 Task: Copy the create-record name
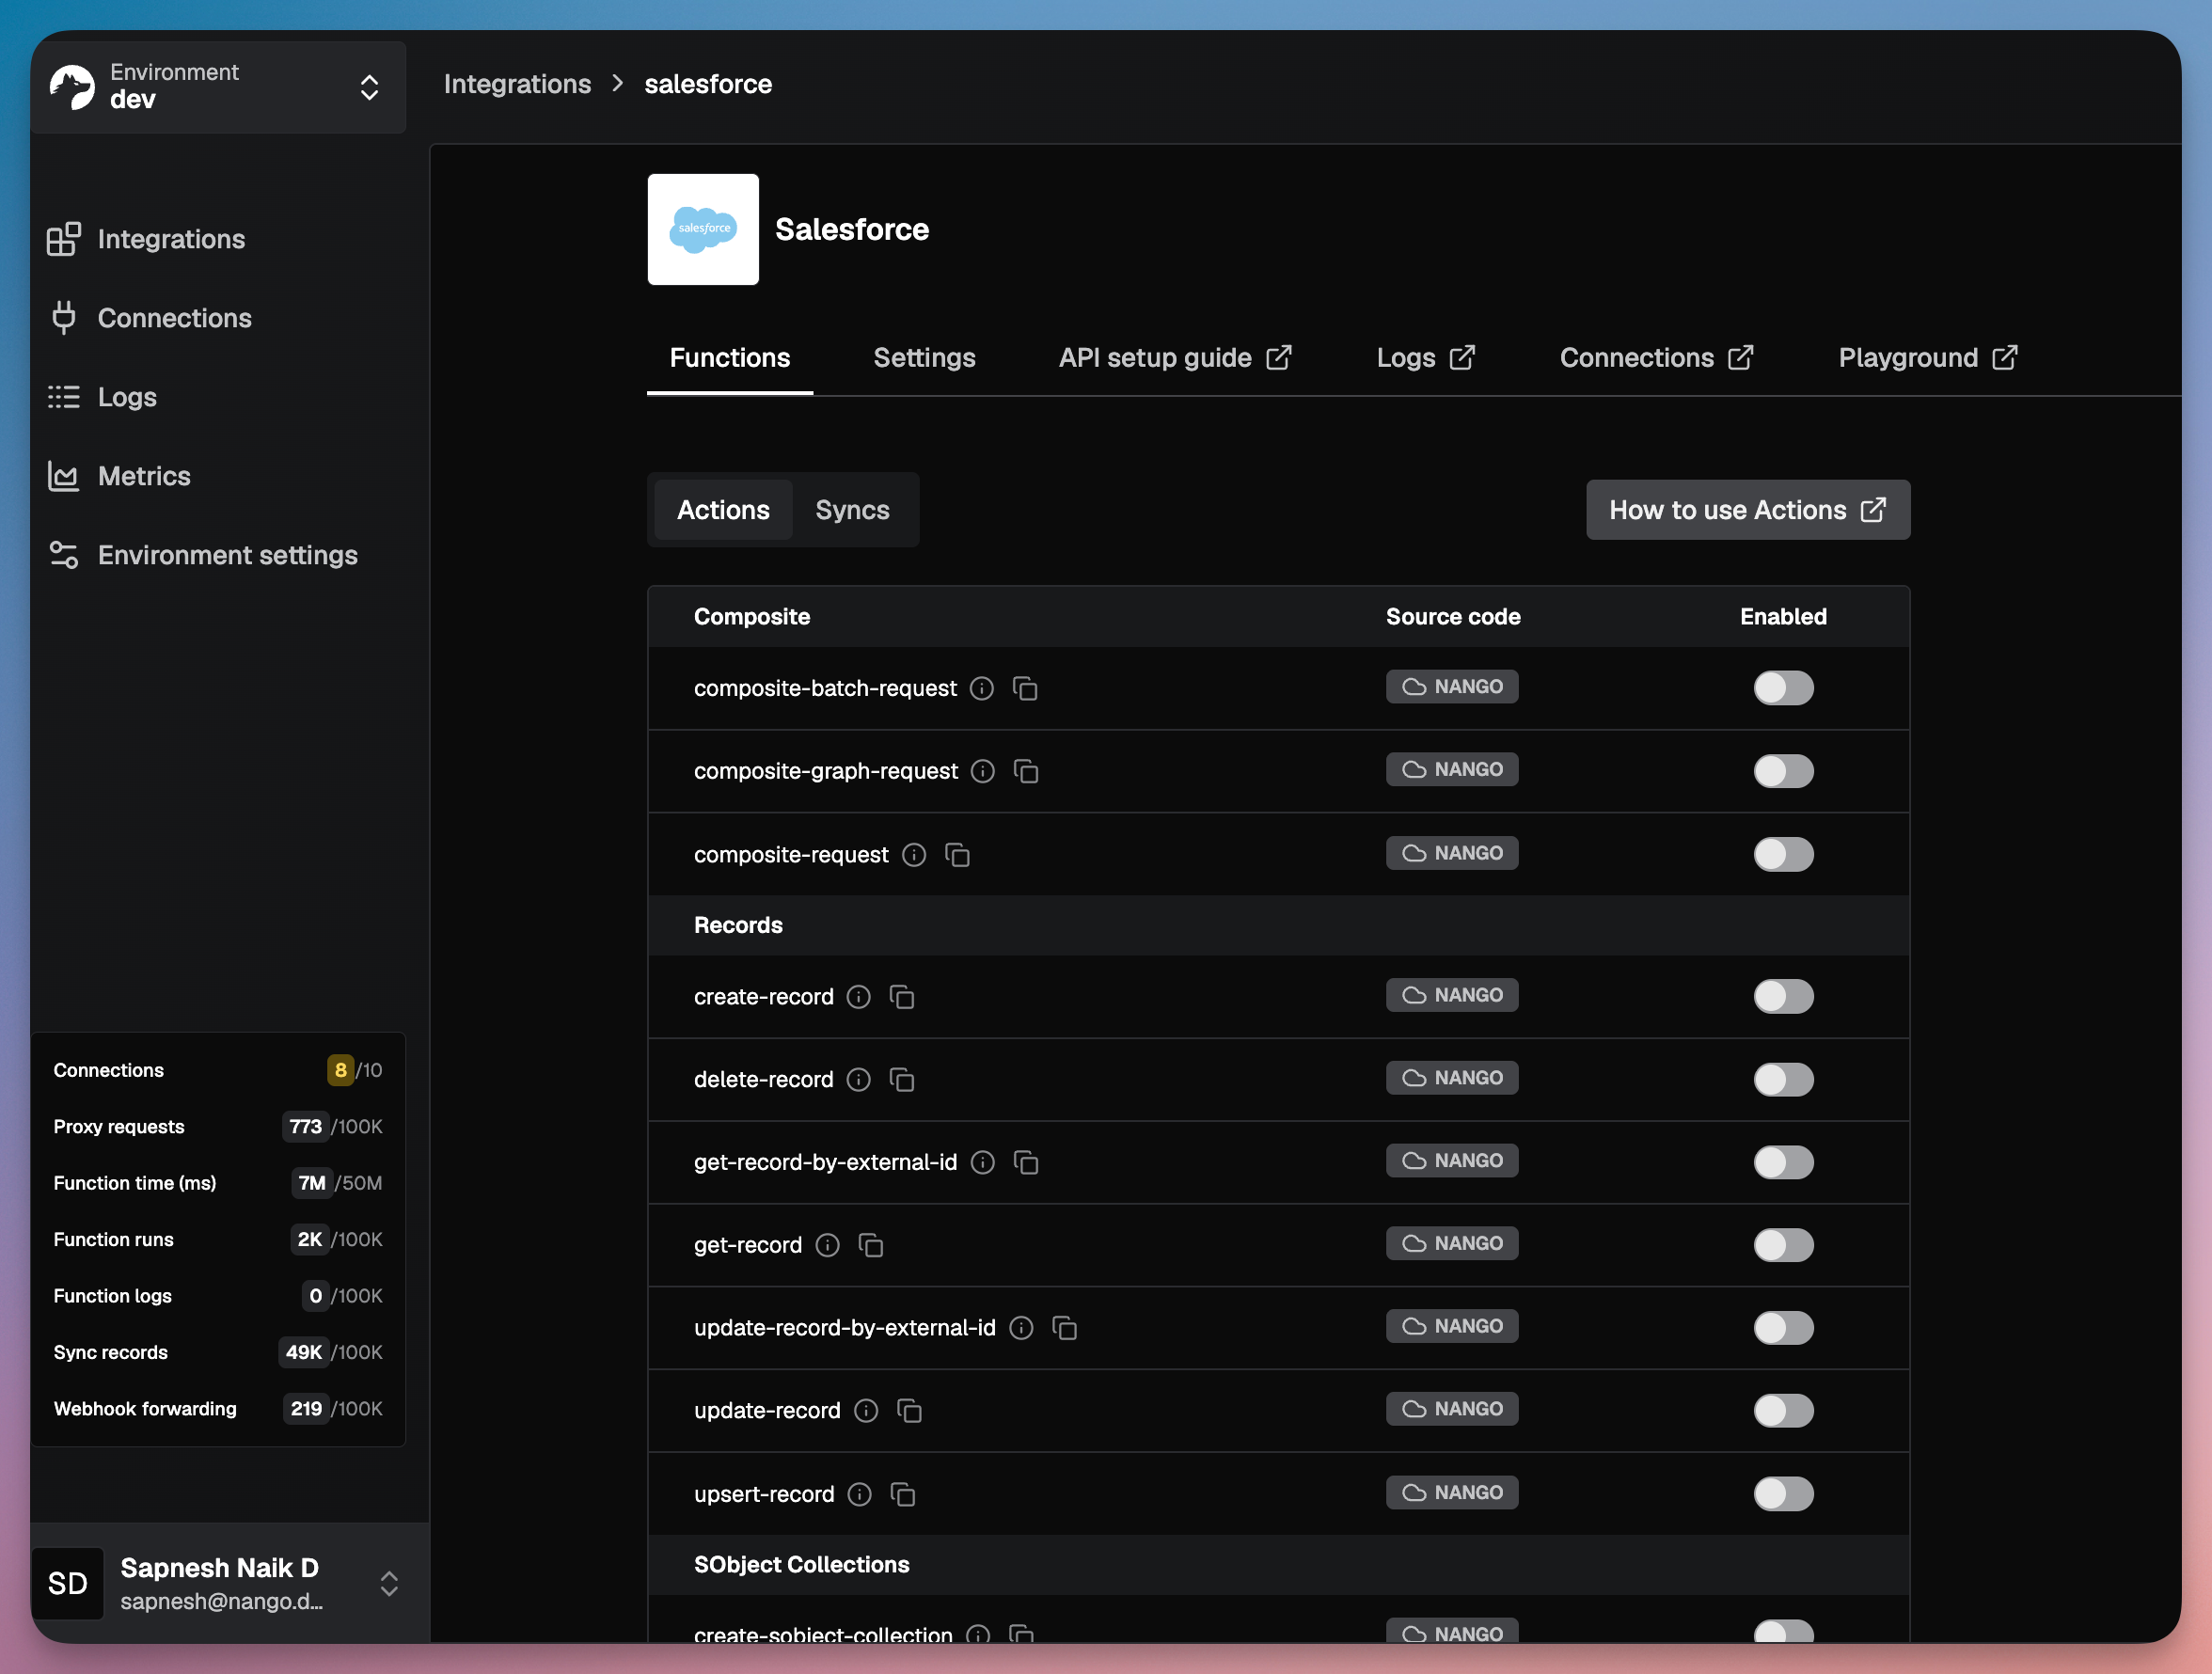[x=902, y=997]
